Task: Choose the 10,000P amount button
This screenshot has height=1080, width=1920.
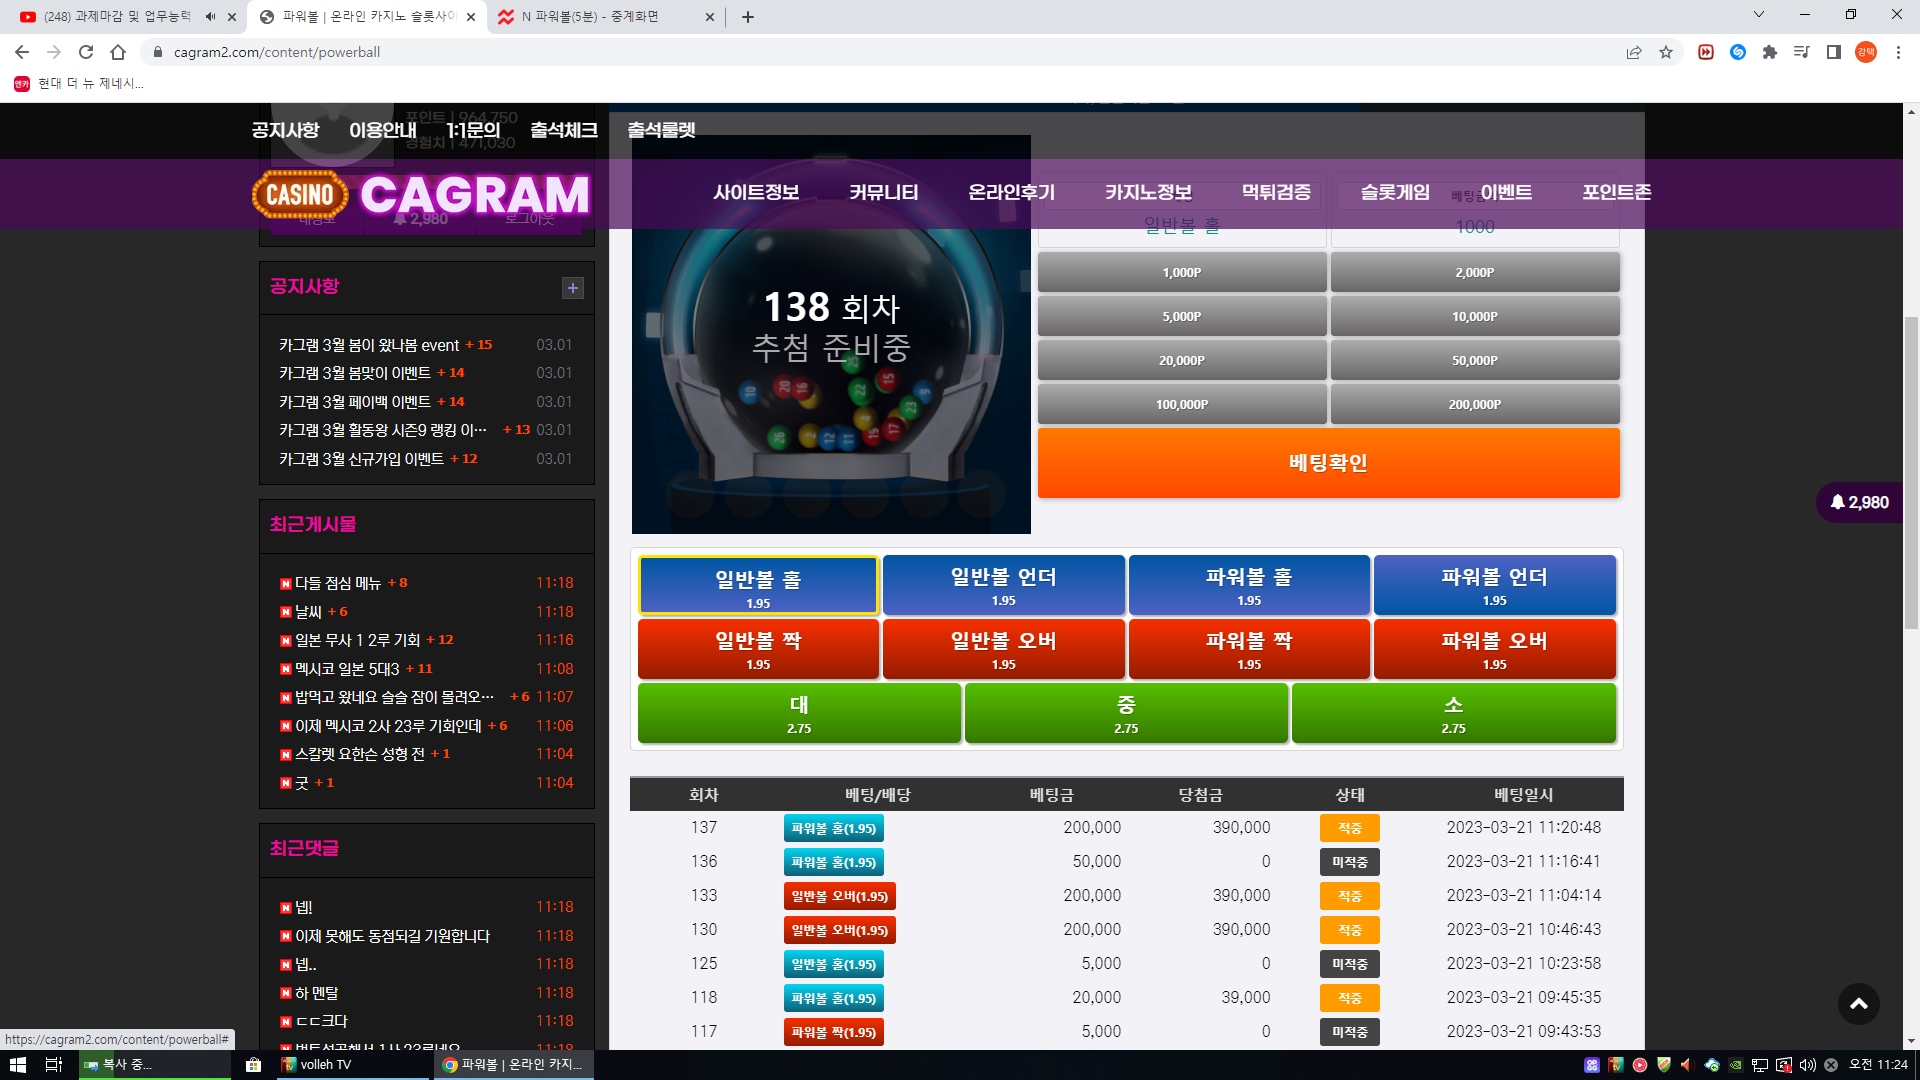Action: coord(1474,316)
